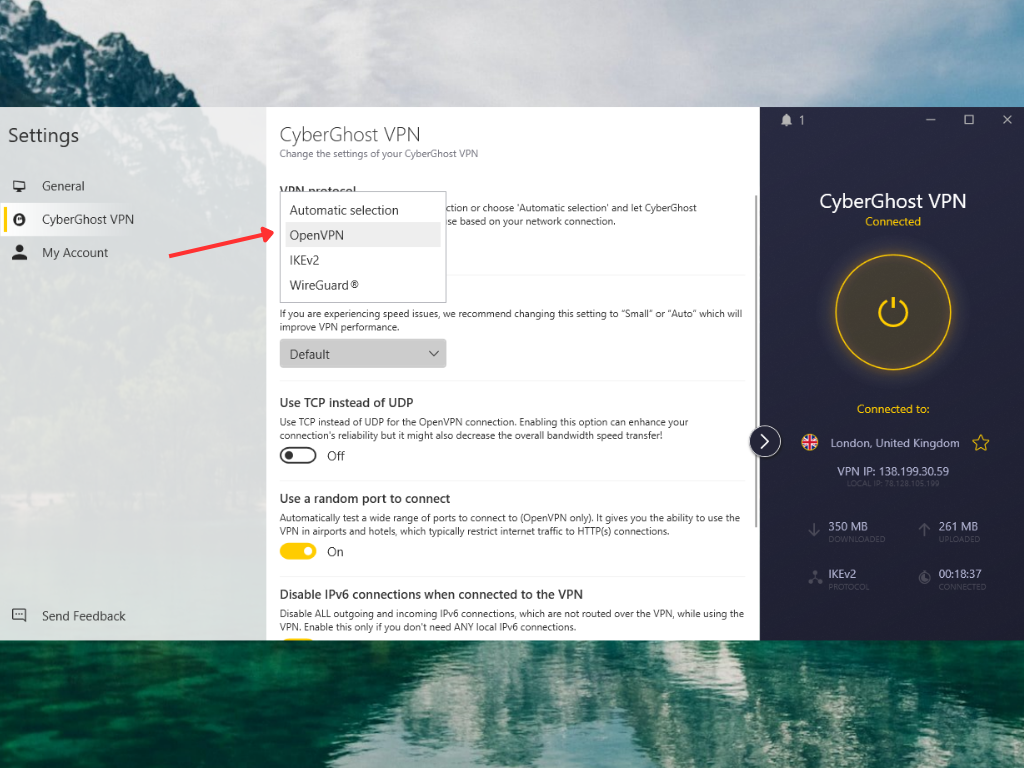Viewport: 1024px width, 768px height.
Task: Open the notifications bell icon
Action: (786, 119)
